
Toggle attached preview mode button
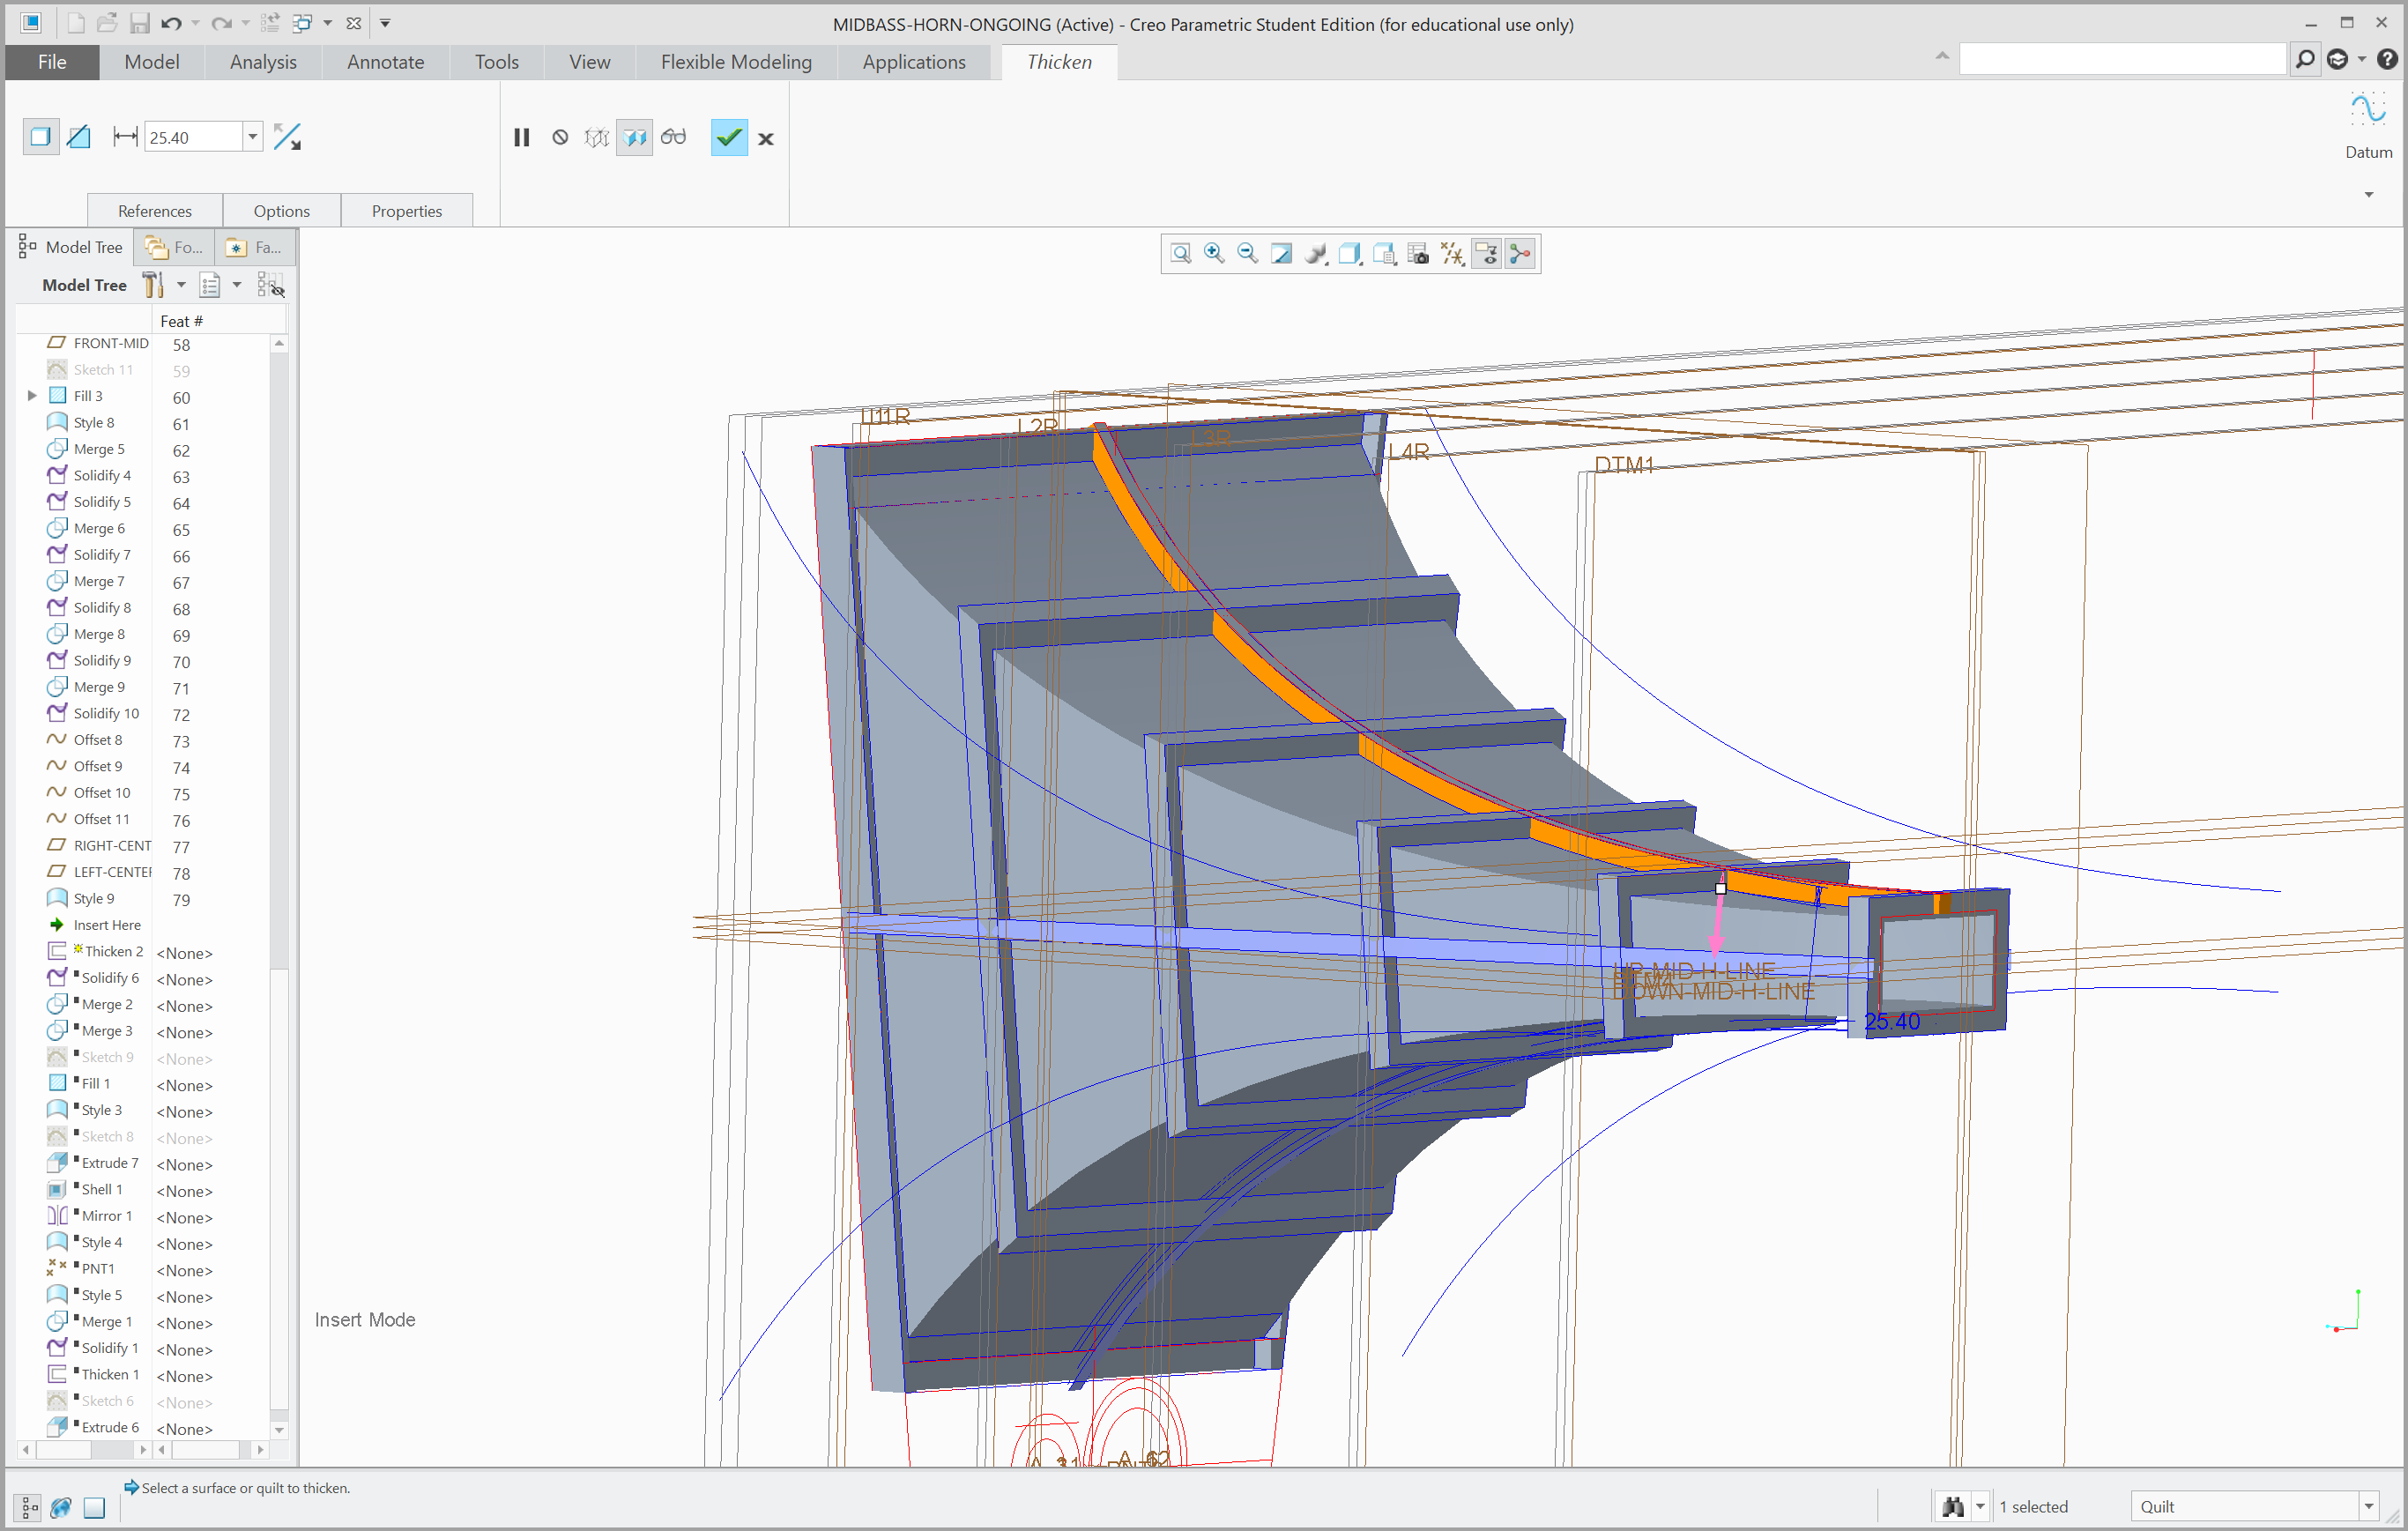point(634,137)
